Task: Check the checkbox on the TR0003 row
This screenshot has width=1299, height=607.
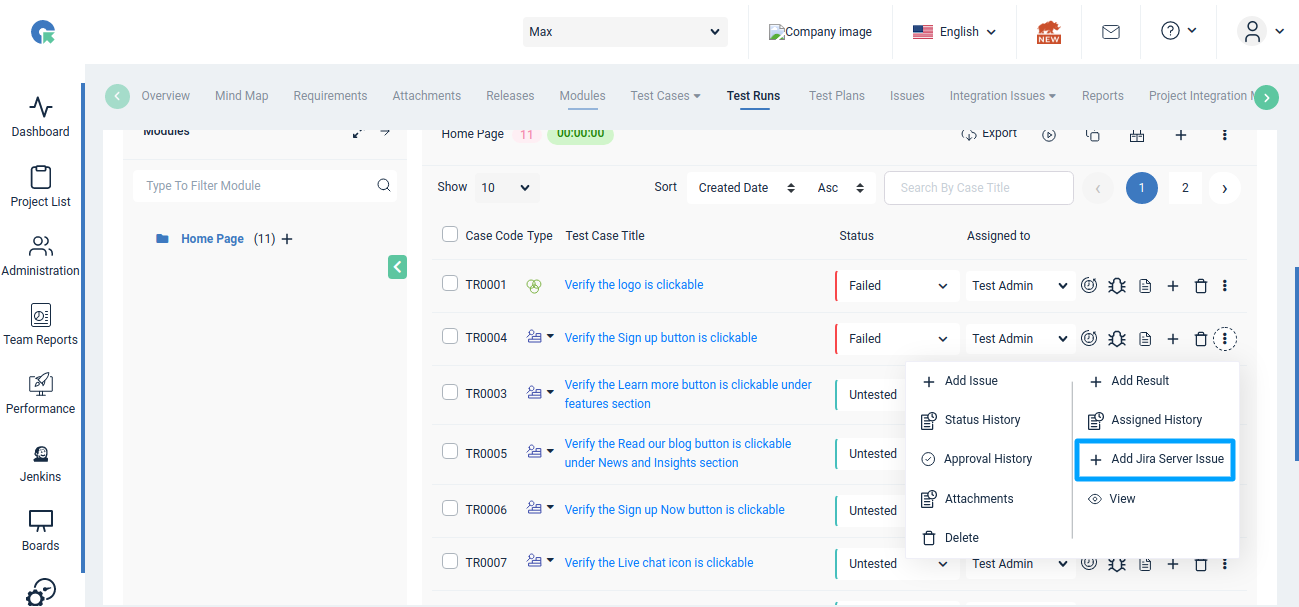Action: tap(450, 392)
